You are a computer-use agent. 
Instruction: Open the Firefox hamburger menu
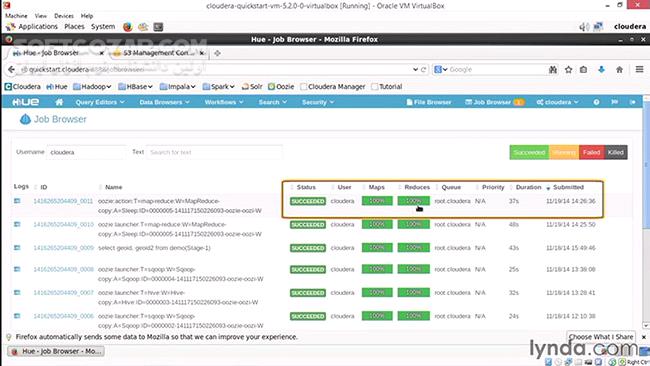pyautogui.click(x=639, y=70)
